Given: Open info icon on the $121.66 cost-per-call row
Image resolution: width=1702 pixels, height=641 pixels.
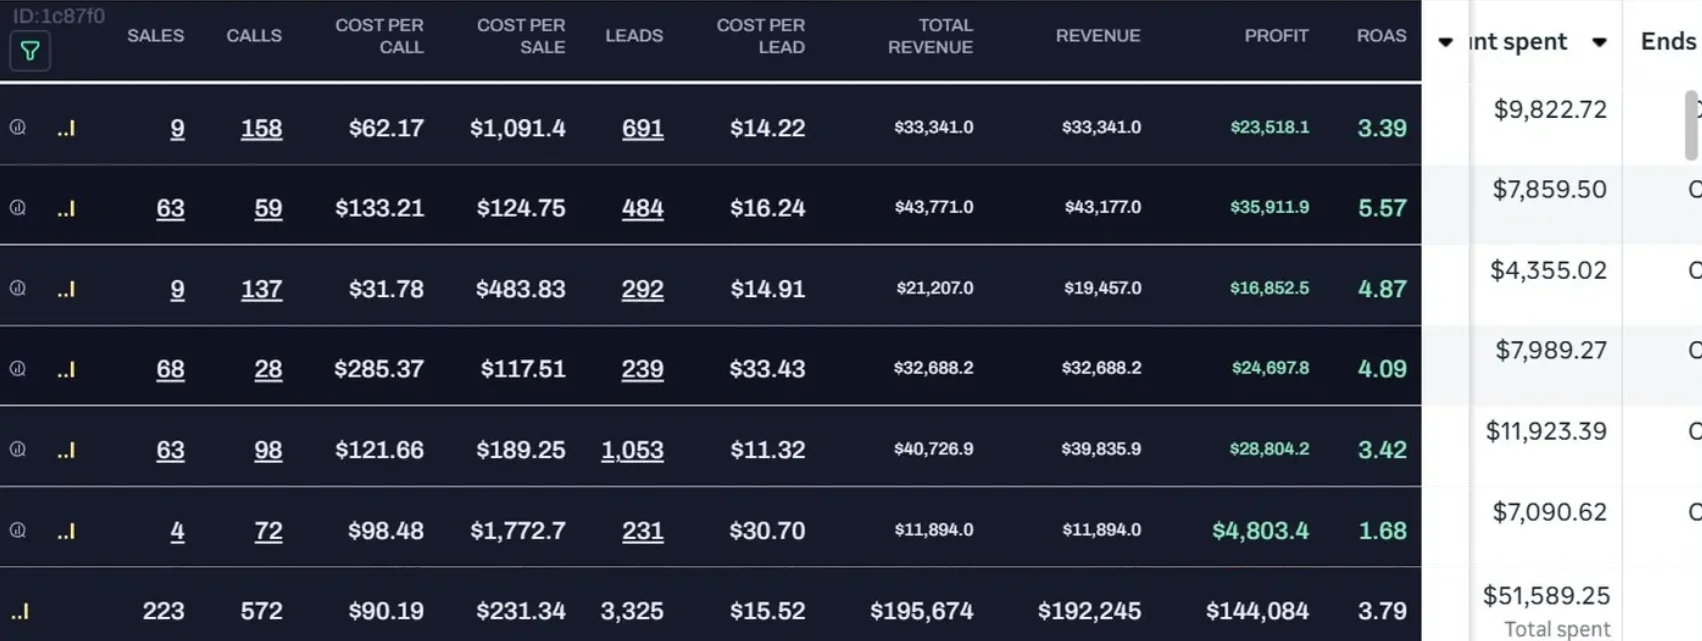Looking at the screenshot, I should coord(18,449).
